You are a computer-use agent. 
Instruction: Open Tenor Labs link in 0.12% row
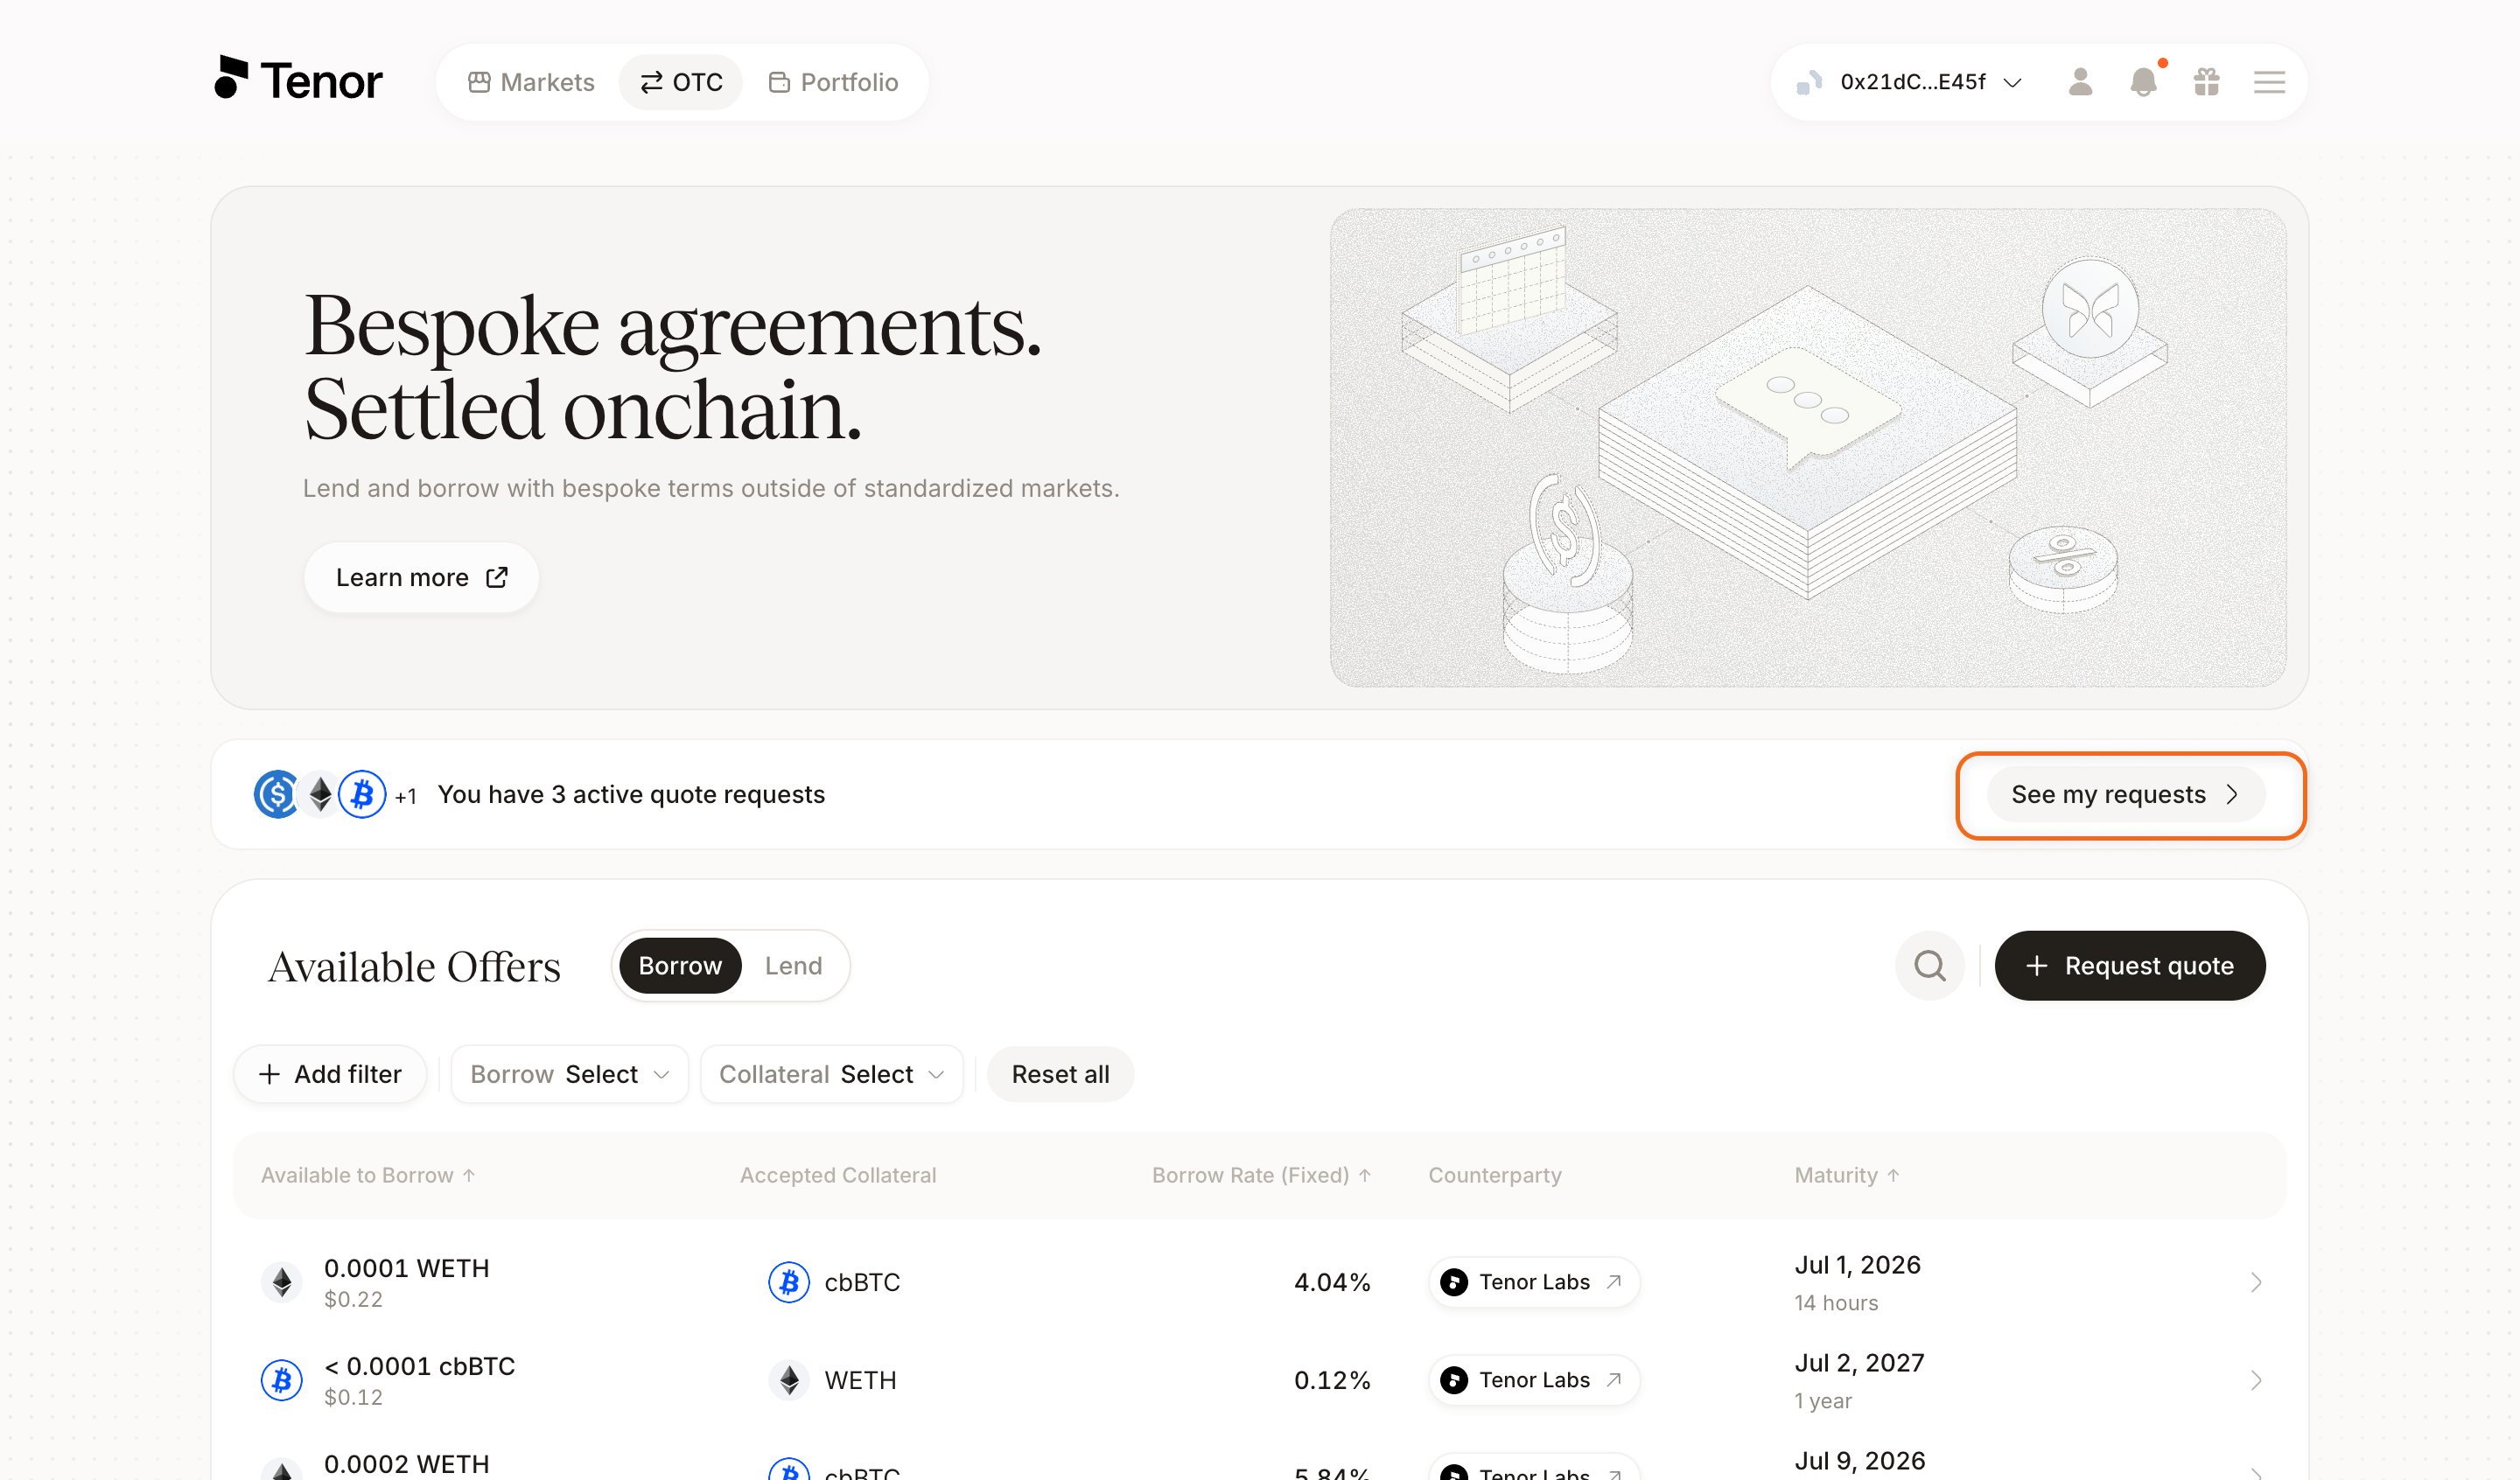pos(1534,1380)
